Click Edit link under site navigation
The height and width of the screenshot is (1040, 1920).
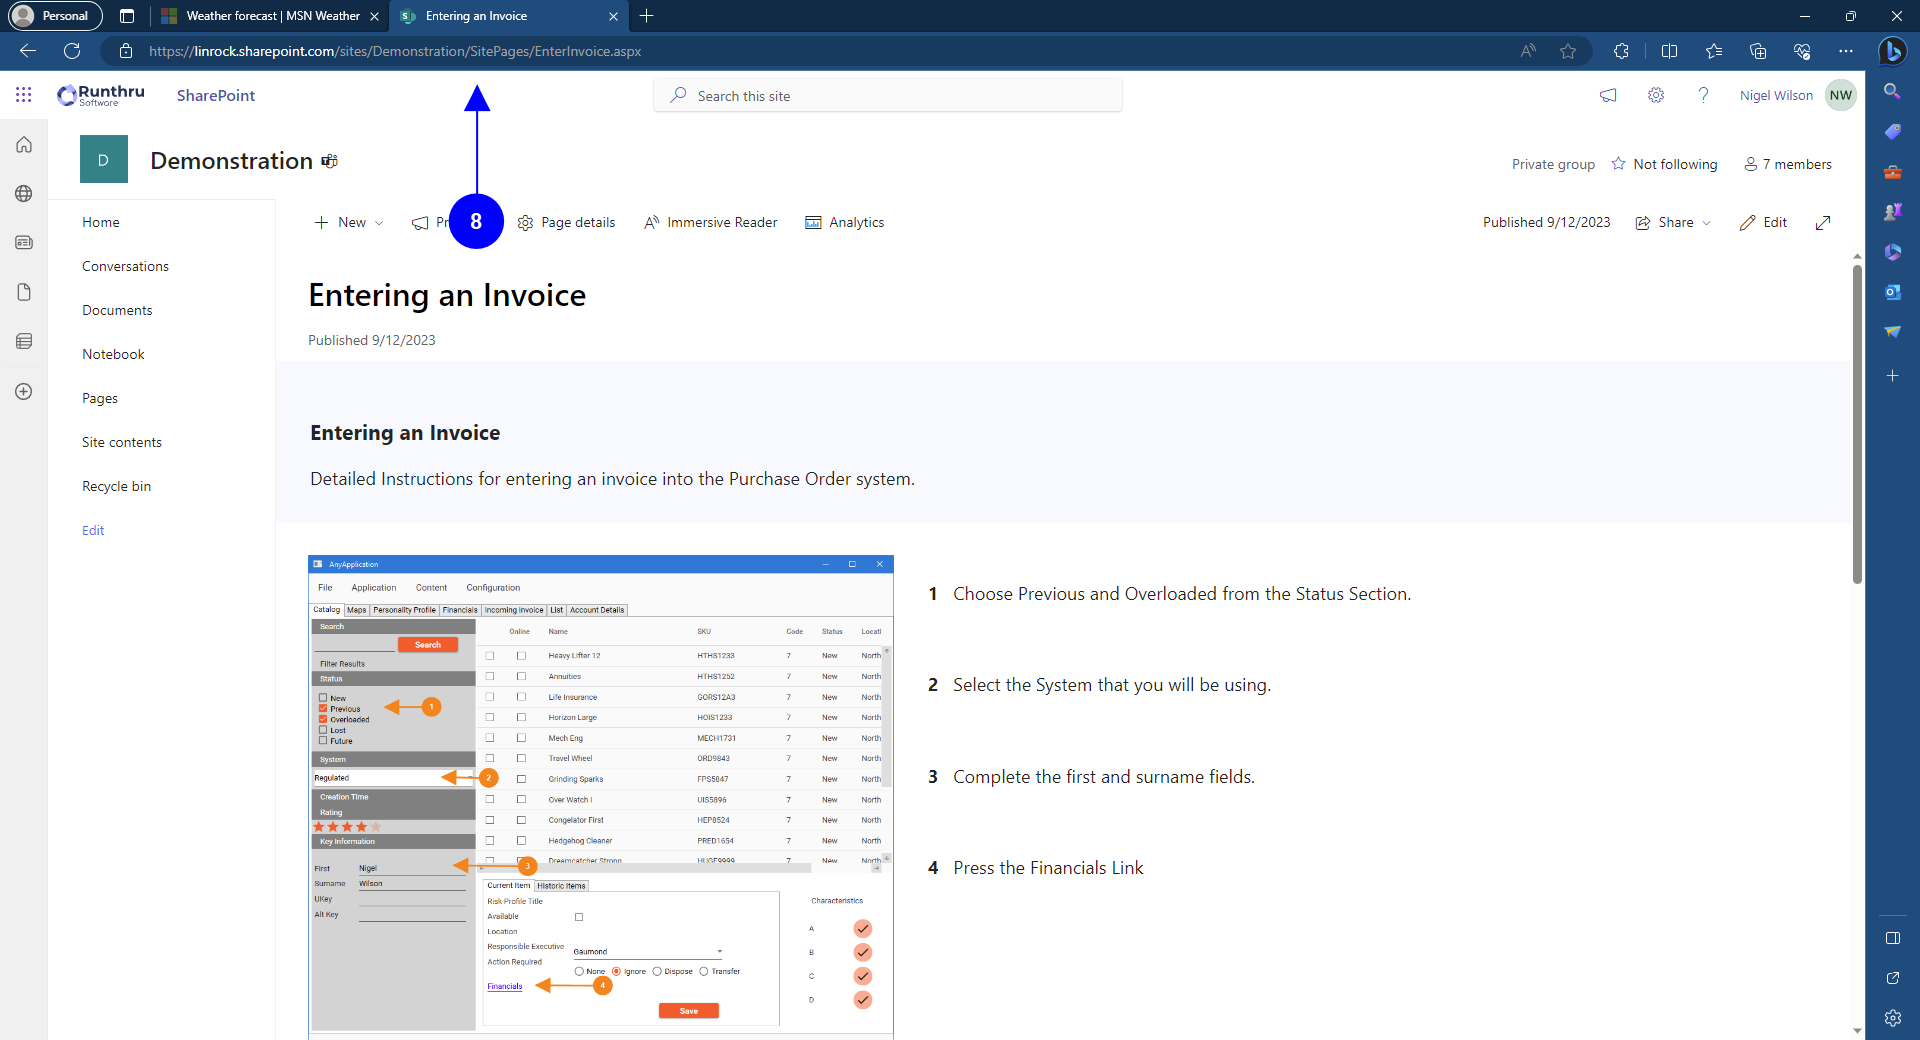point(93,530)
